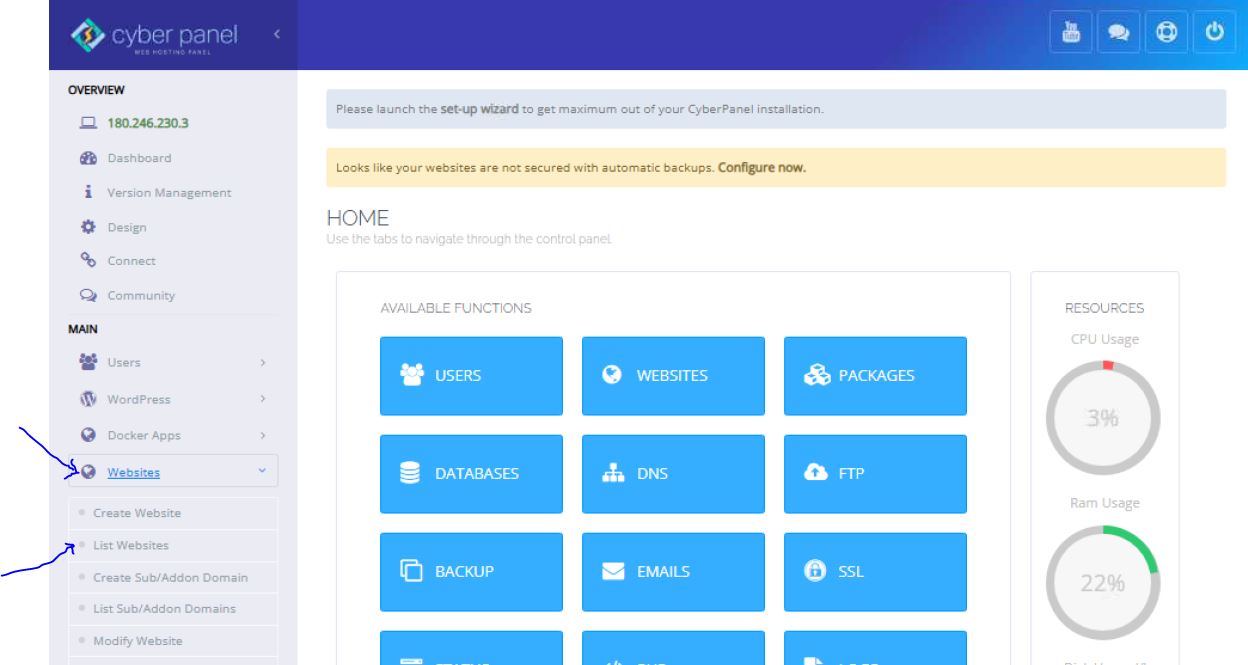Collapse sidebar using arrow beside CyberPanel logo
The image size is (1248, 665).
(277, 37)
